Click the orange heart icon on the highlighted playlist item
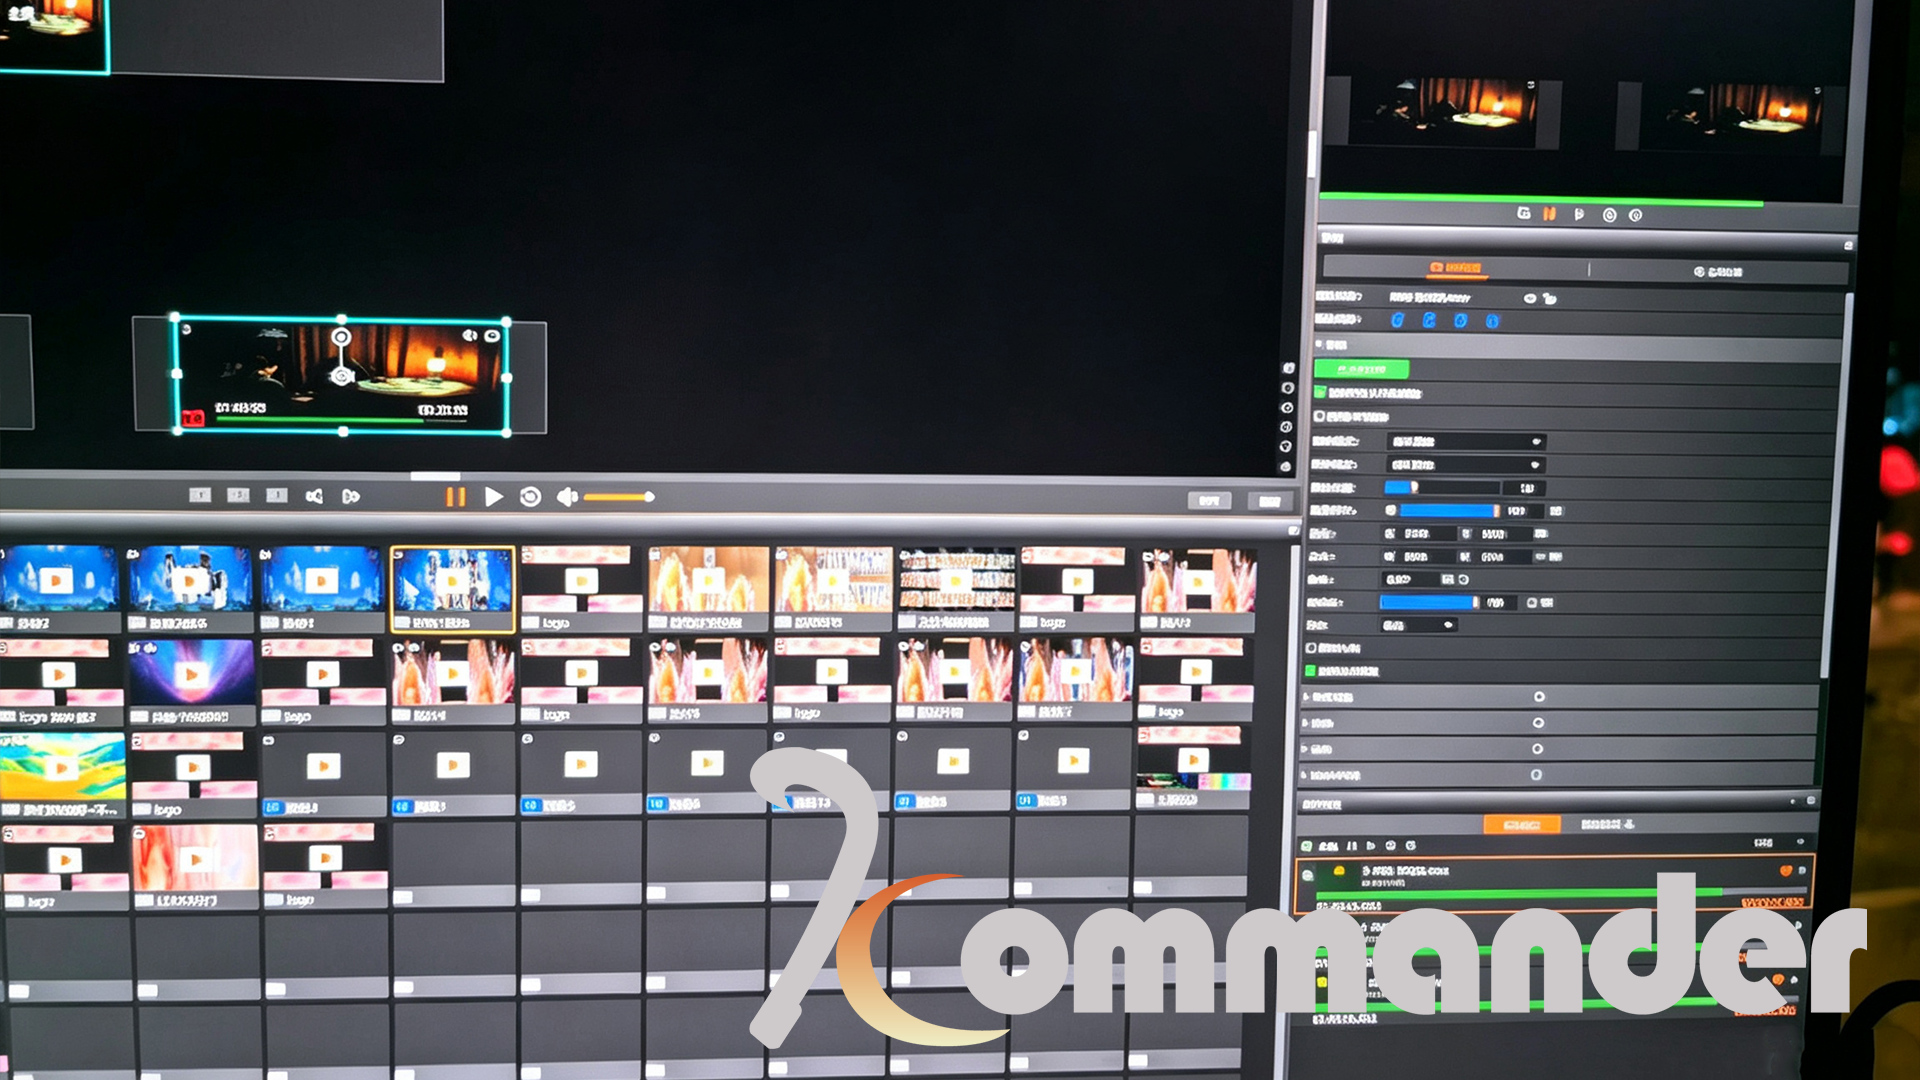The image size is (1920, 1080). [x=1786, y=871]
